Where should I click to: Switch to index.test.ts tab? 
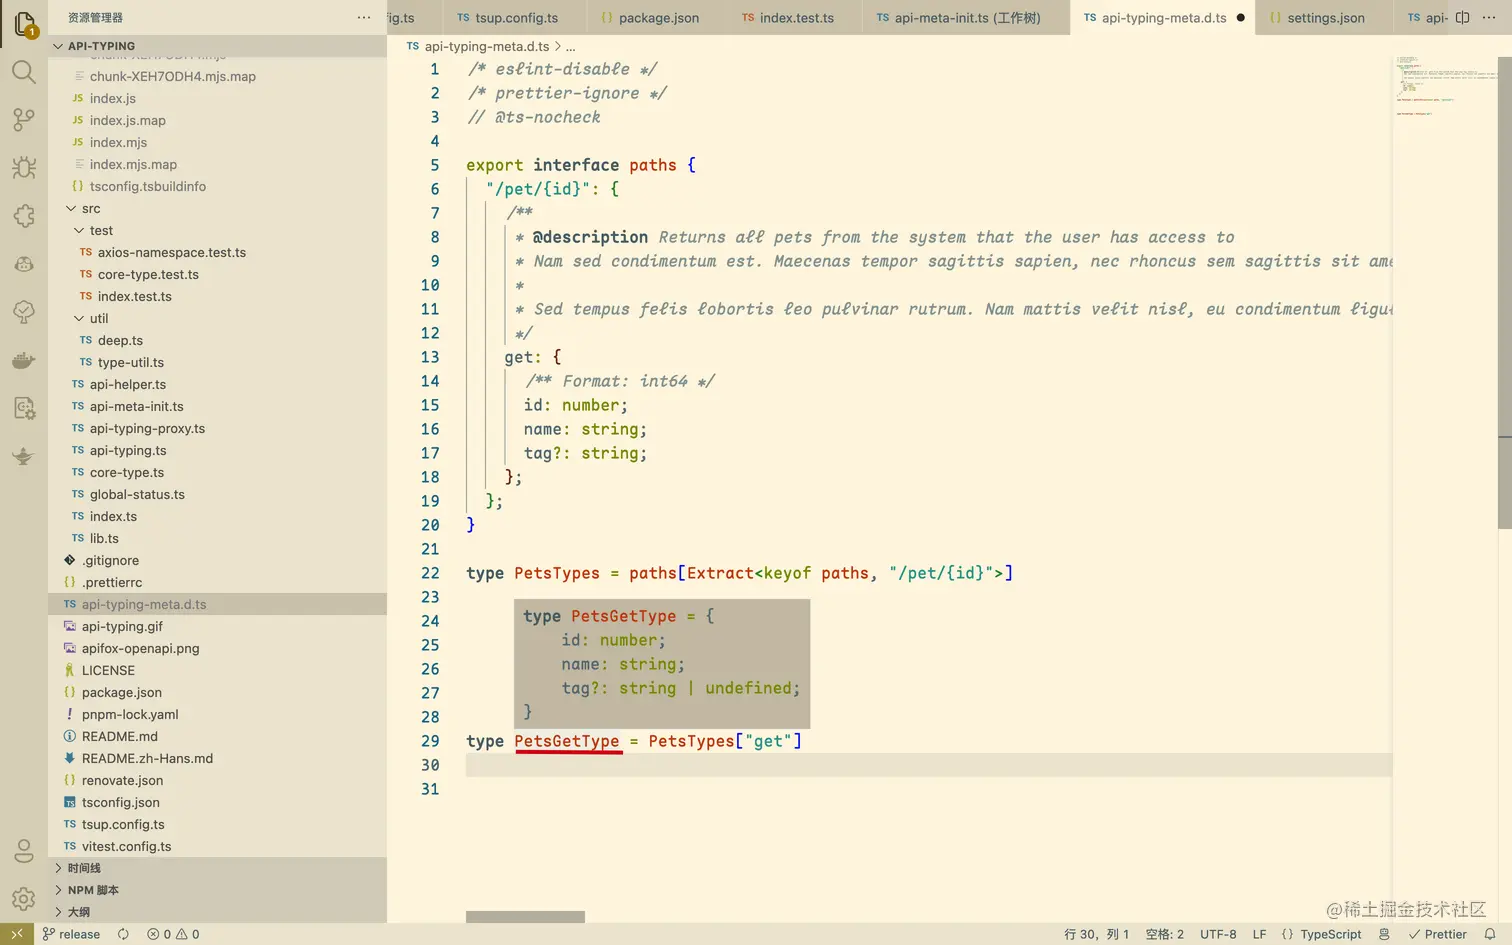click(x=796, y=18)
